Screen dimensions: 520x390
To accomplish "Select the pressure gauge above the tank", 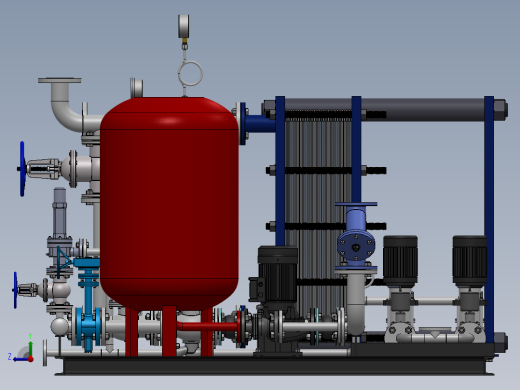I will tap(183, 26).
